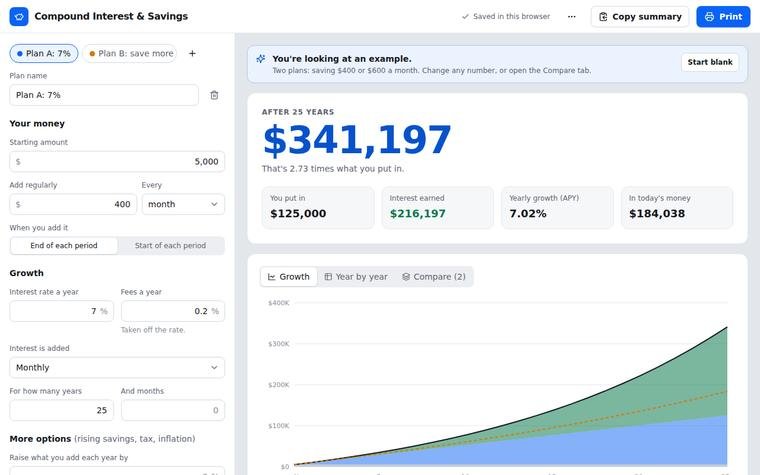Click the chevron on the Monthly dropdown
The width and height of the screenshot is (760, 475).
(214, 367)
